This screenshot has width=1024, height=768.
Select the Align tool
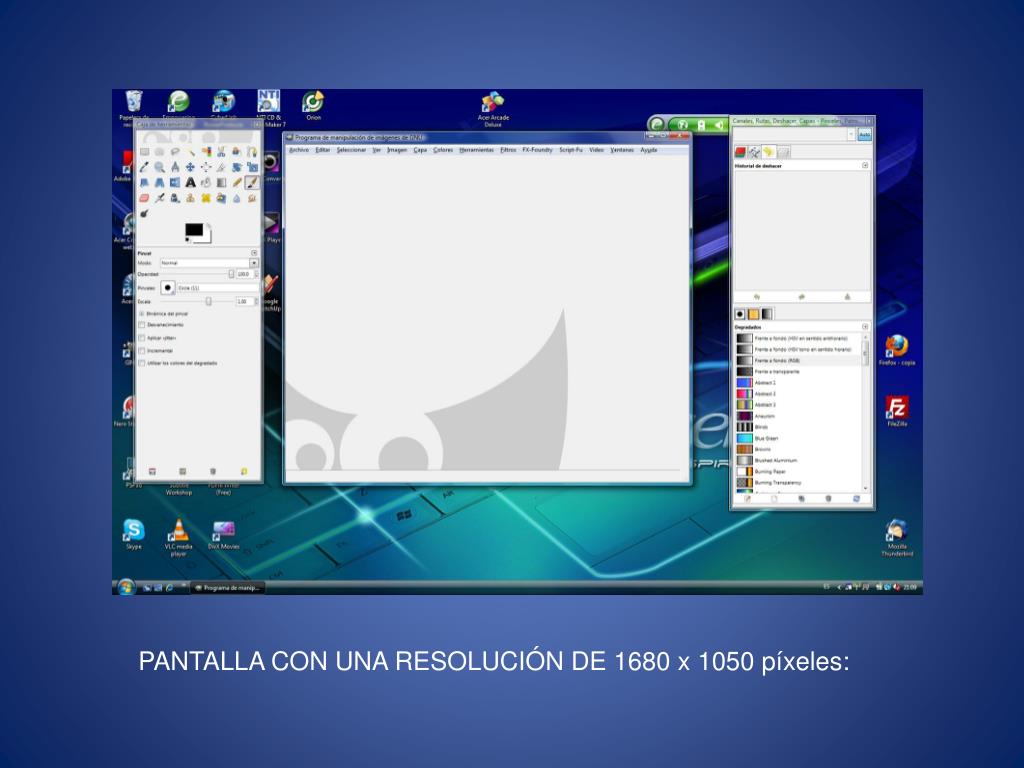206,167
